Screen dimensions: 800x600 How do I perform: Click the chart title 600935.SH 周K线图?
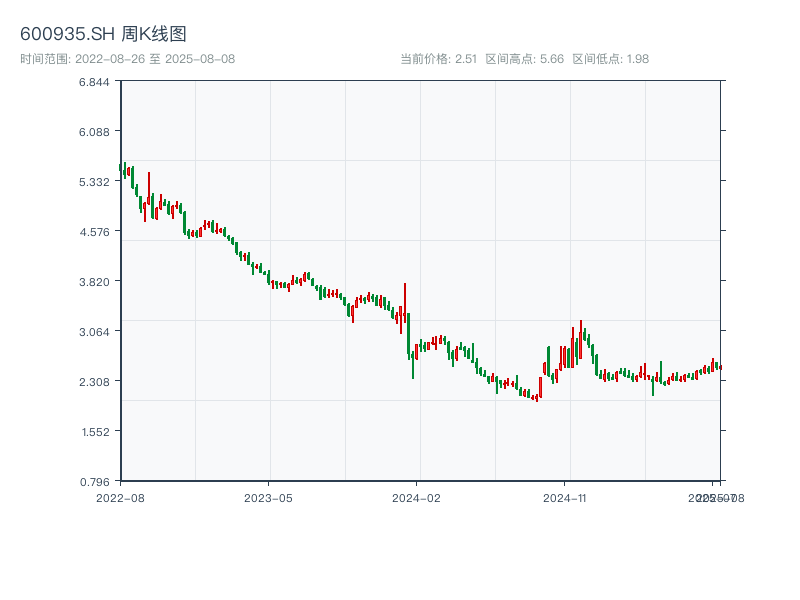pyautogui.click(x=103, y=34)
